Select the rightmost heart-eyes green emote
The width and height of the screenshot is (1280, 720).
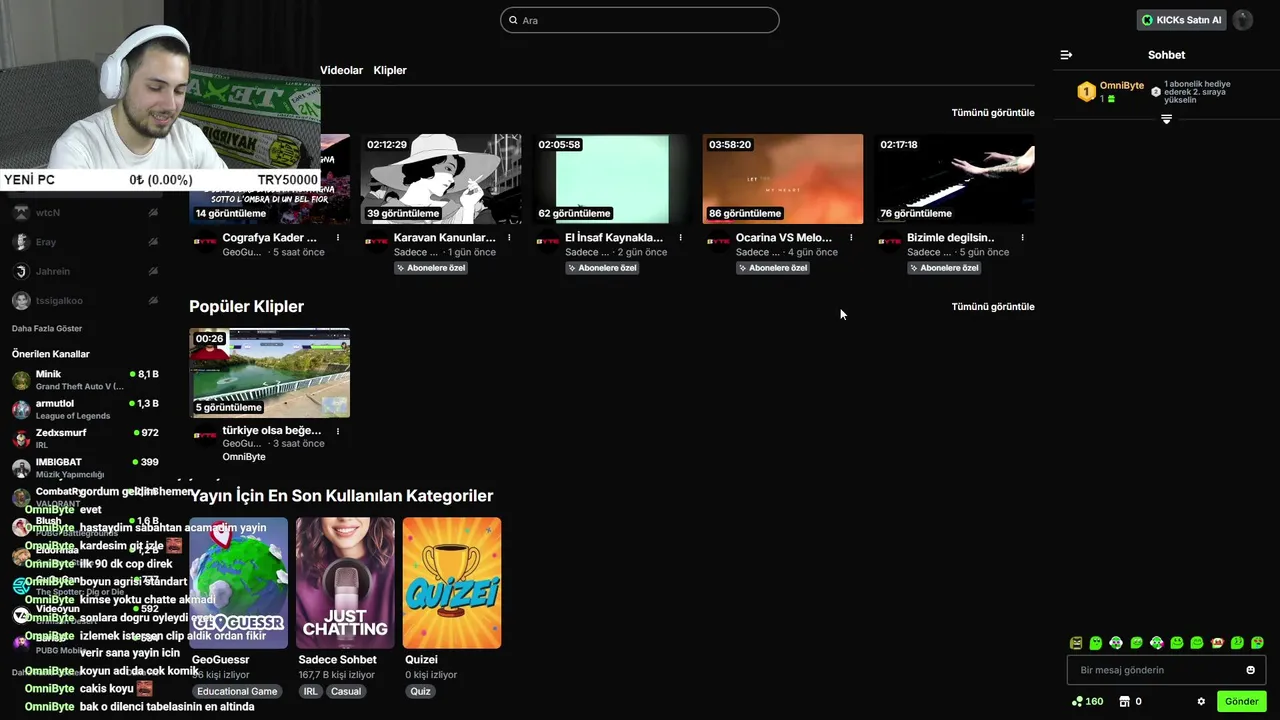(1257, 643)
